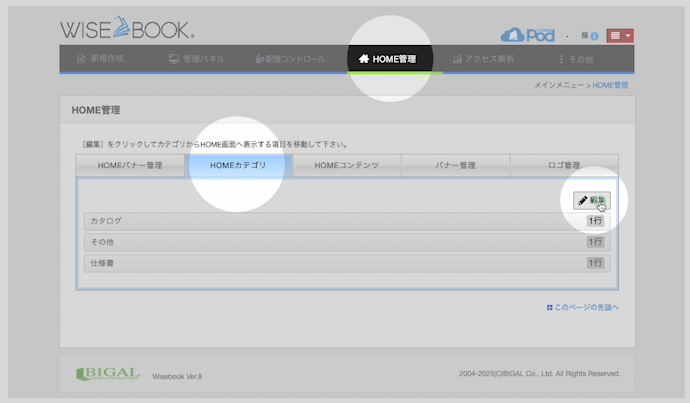Click the 1行 badge on その他 row

(595, 242)
